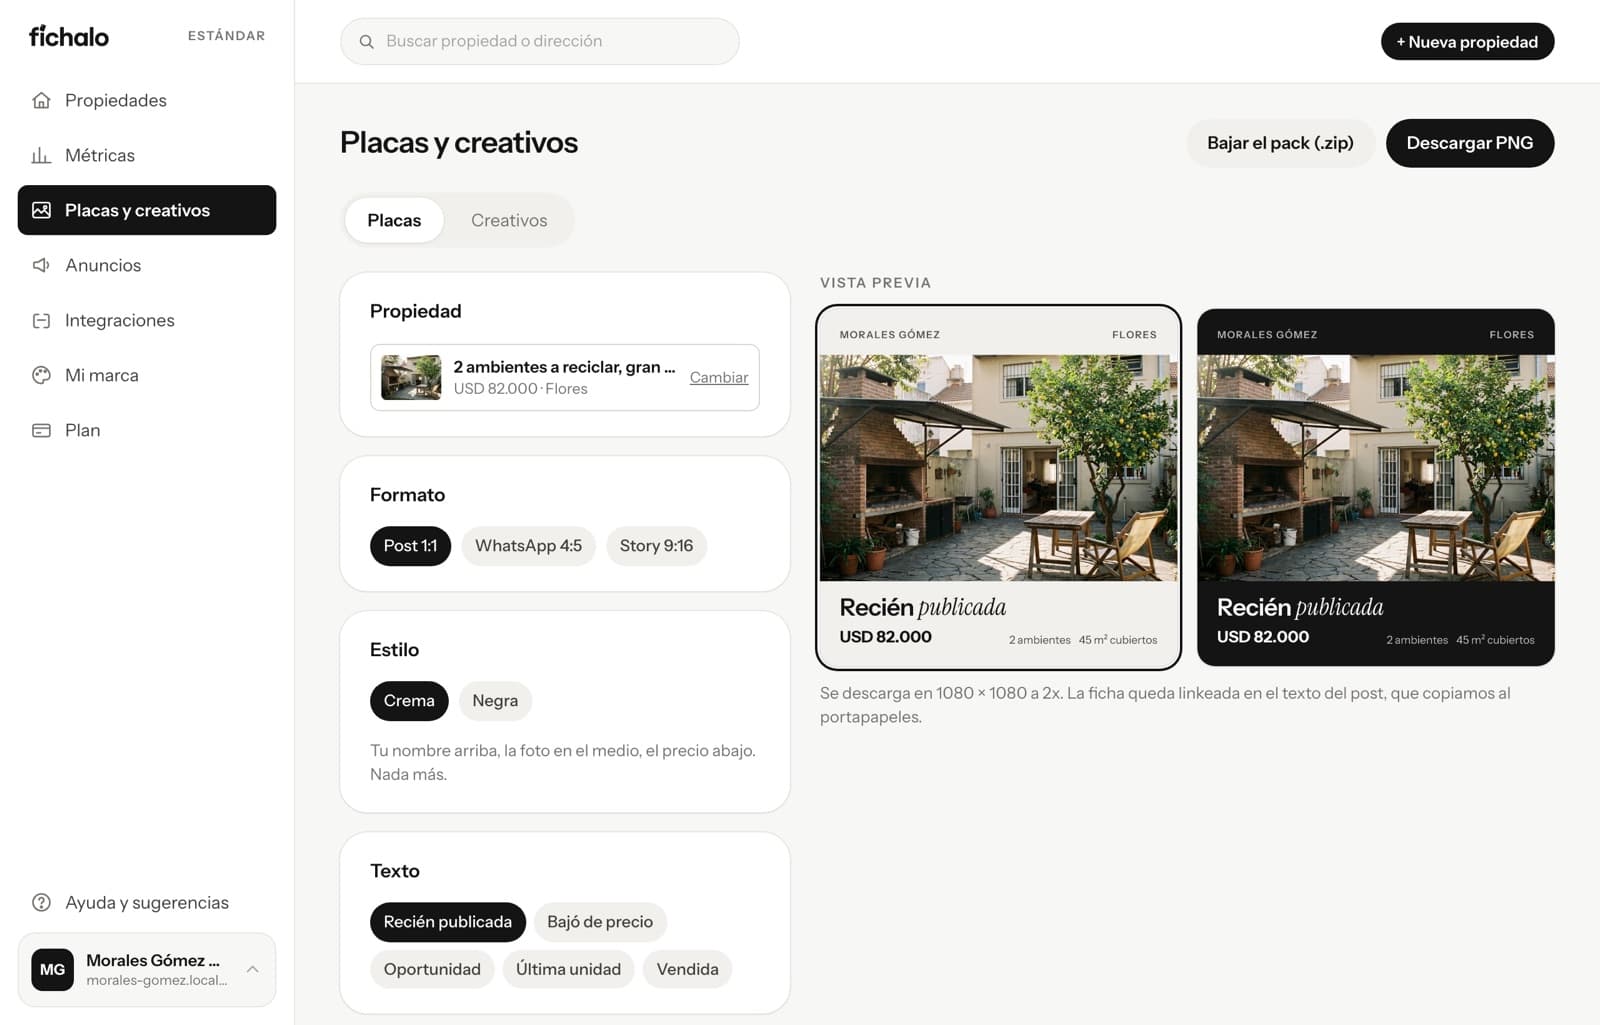Click the search magnifier icon

click(x=367, y=42)
